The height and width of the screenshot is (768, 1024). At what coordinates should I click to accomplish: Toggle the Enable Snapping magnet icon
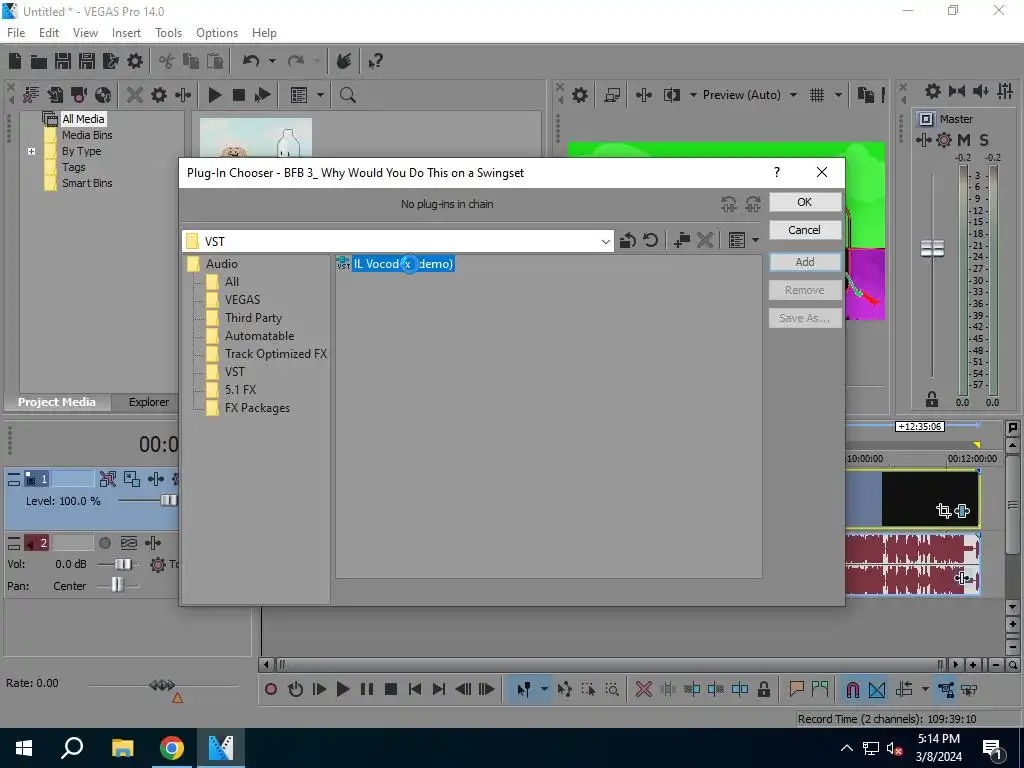point(852,689)
